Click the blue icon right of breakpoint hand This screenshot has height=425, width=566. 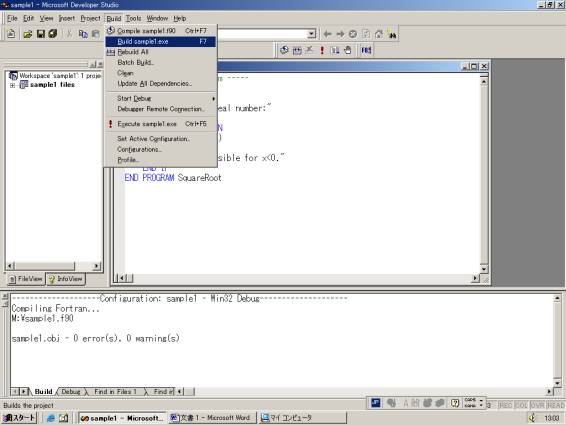point(366,50)
